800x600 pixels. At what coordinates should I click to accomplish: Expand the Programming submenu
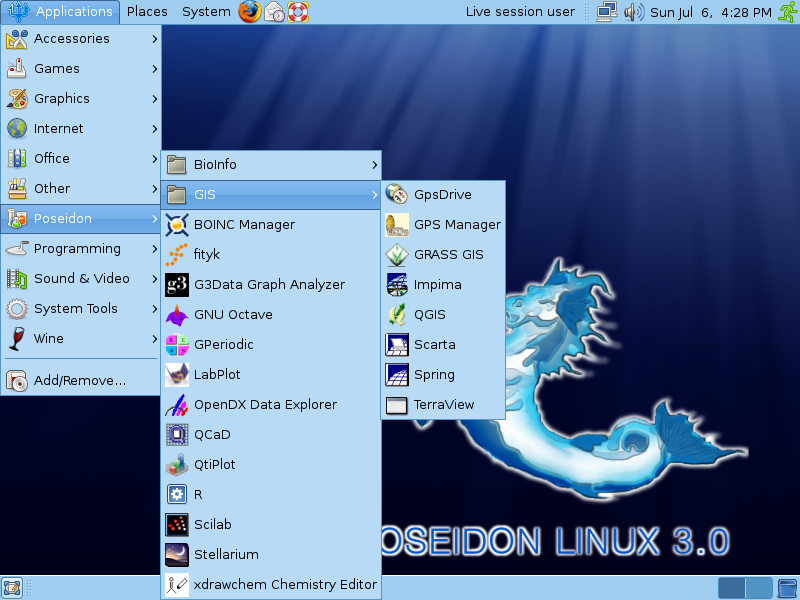click(x=81, y=248)
